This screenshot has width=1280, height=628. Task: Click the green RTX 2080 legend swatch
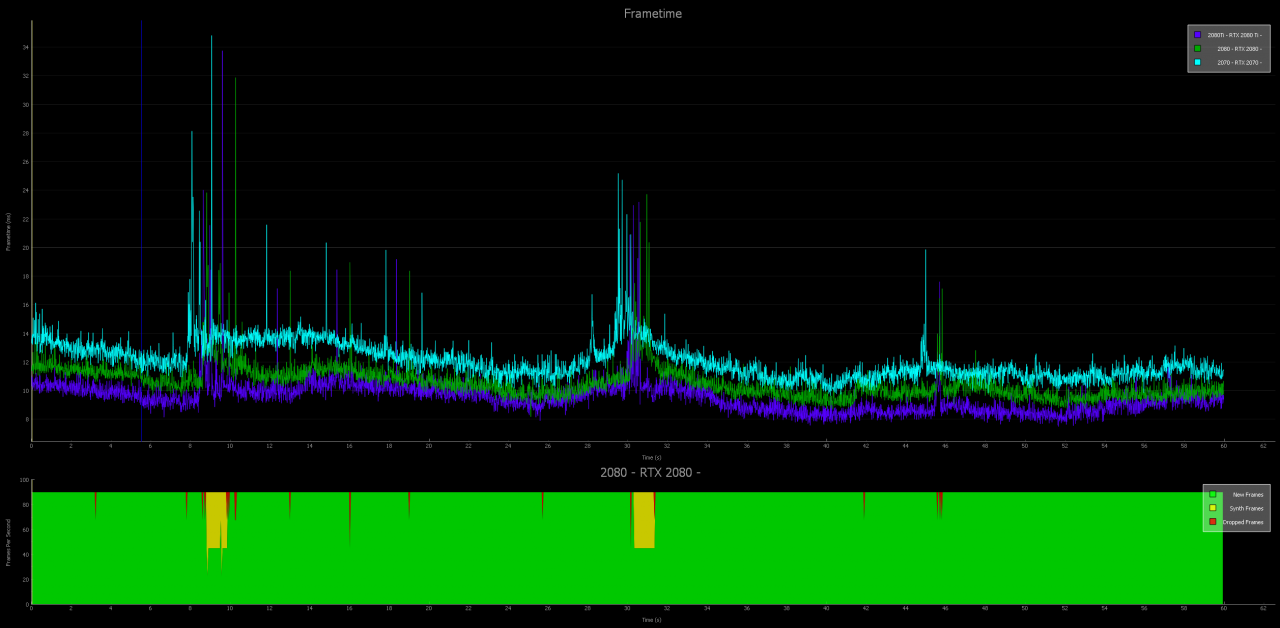click(x=1197, y=48)
